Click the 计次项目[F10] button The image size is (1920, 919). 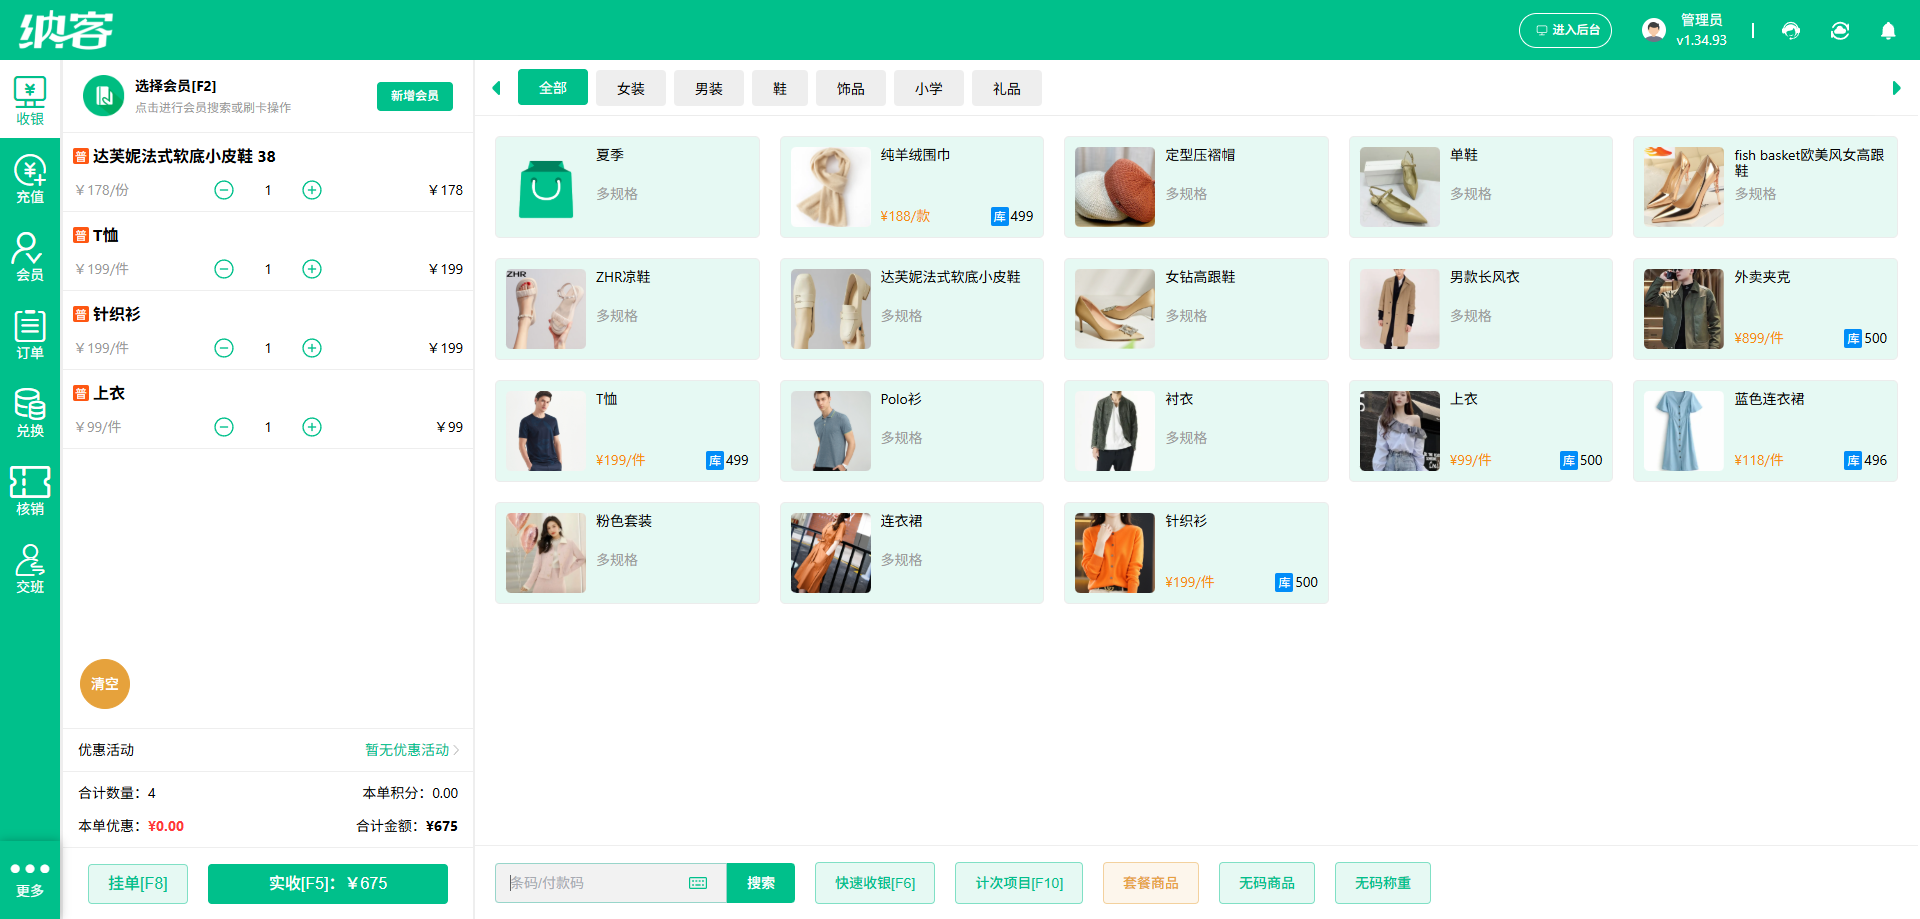point(1019,883)
